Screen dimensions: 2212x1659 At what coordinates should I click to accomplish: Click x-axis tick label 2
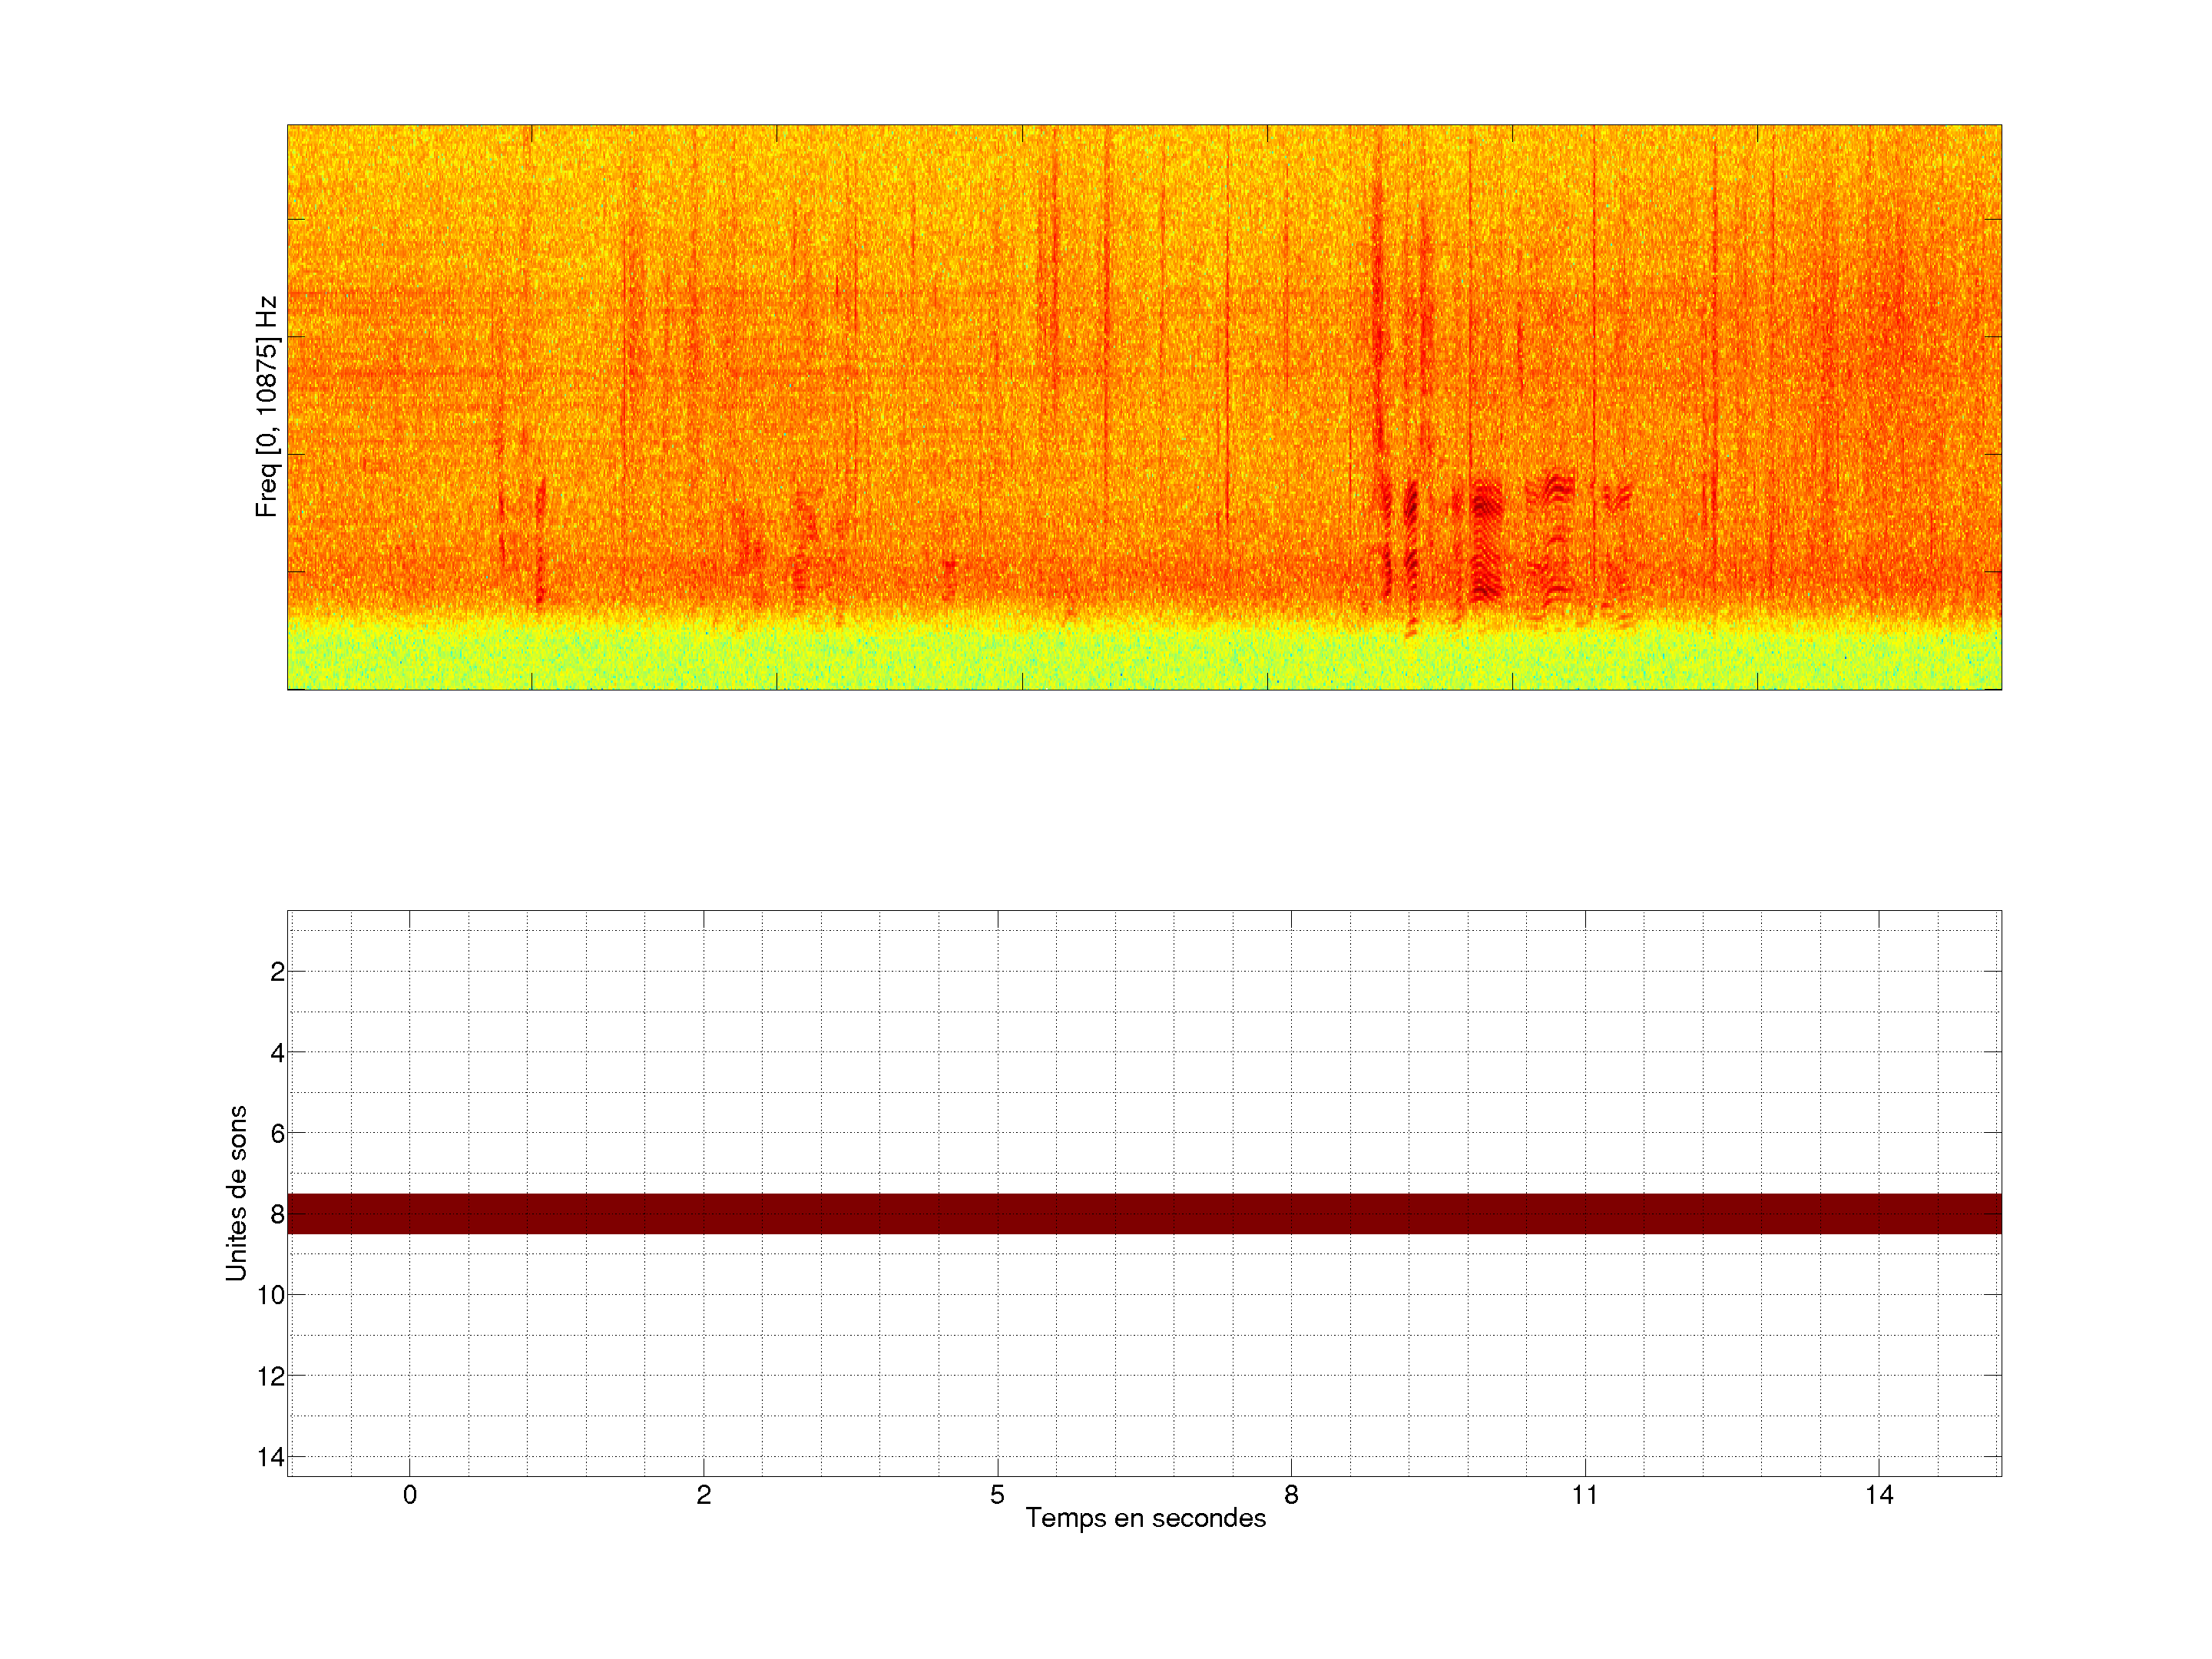tap(704, 1495)
